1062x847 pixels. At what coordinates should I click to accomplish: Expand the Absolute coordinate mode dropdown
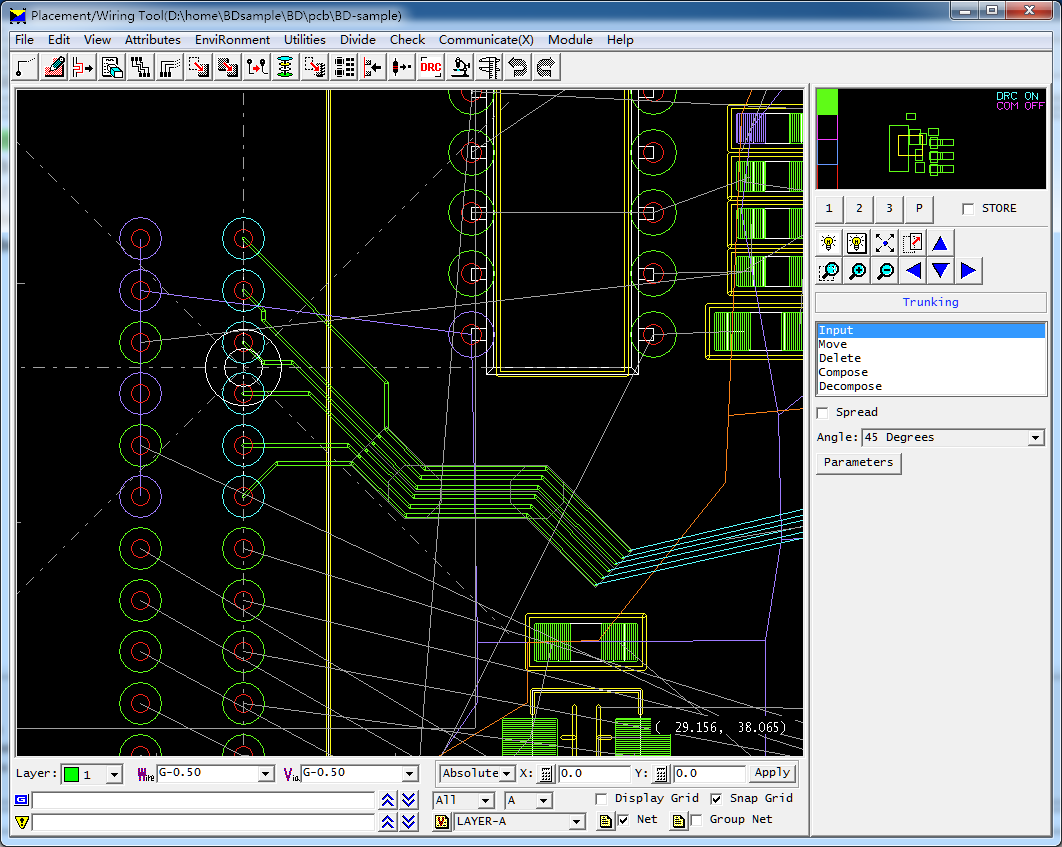click(x=508, y=773)
